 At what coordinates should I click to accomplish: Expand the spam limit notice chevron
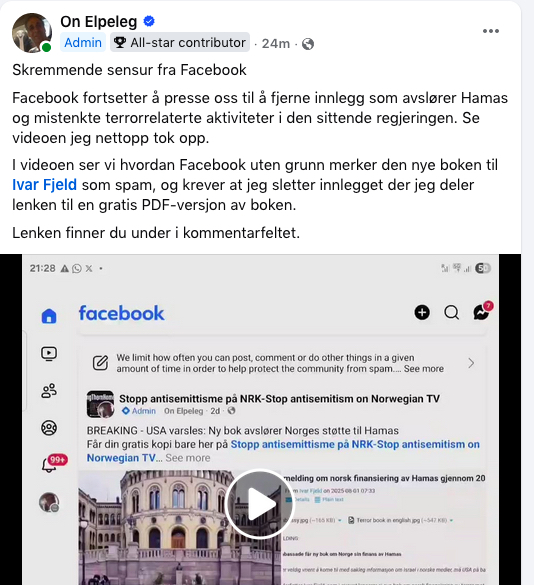click(471, 363)
